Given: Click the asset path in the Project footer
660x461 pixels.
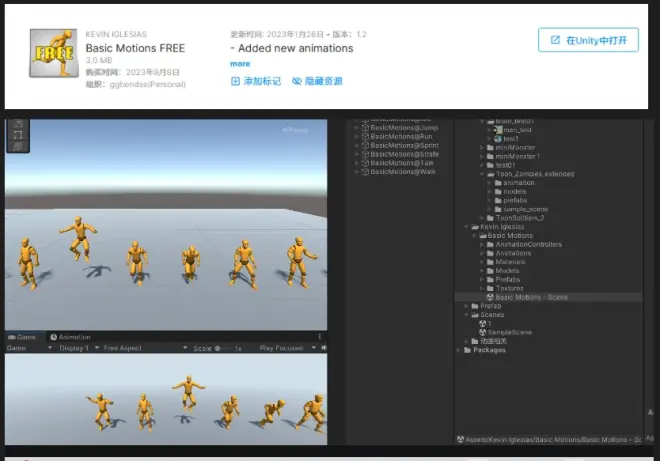Looking at the screenshot, I should click(x=549, y=440).
